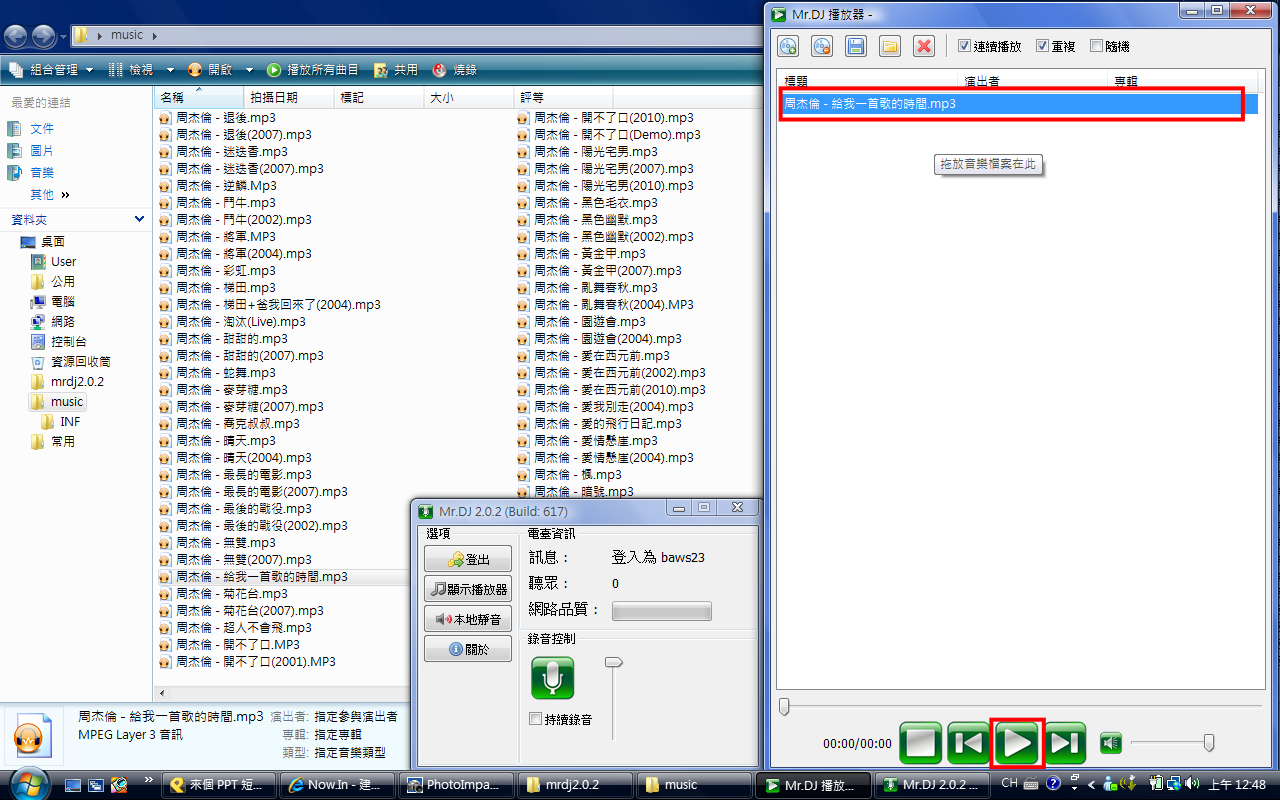The image size is (1280, 800).
Task: Click the 標題 column header in playlist
Action: (x=868, y=81)
